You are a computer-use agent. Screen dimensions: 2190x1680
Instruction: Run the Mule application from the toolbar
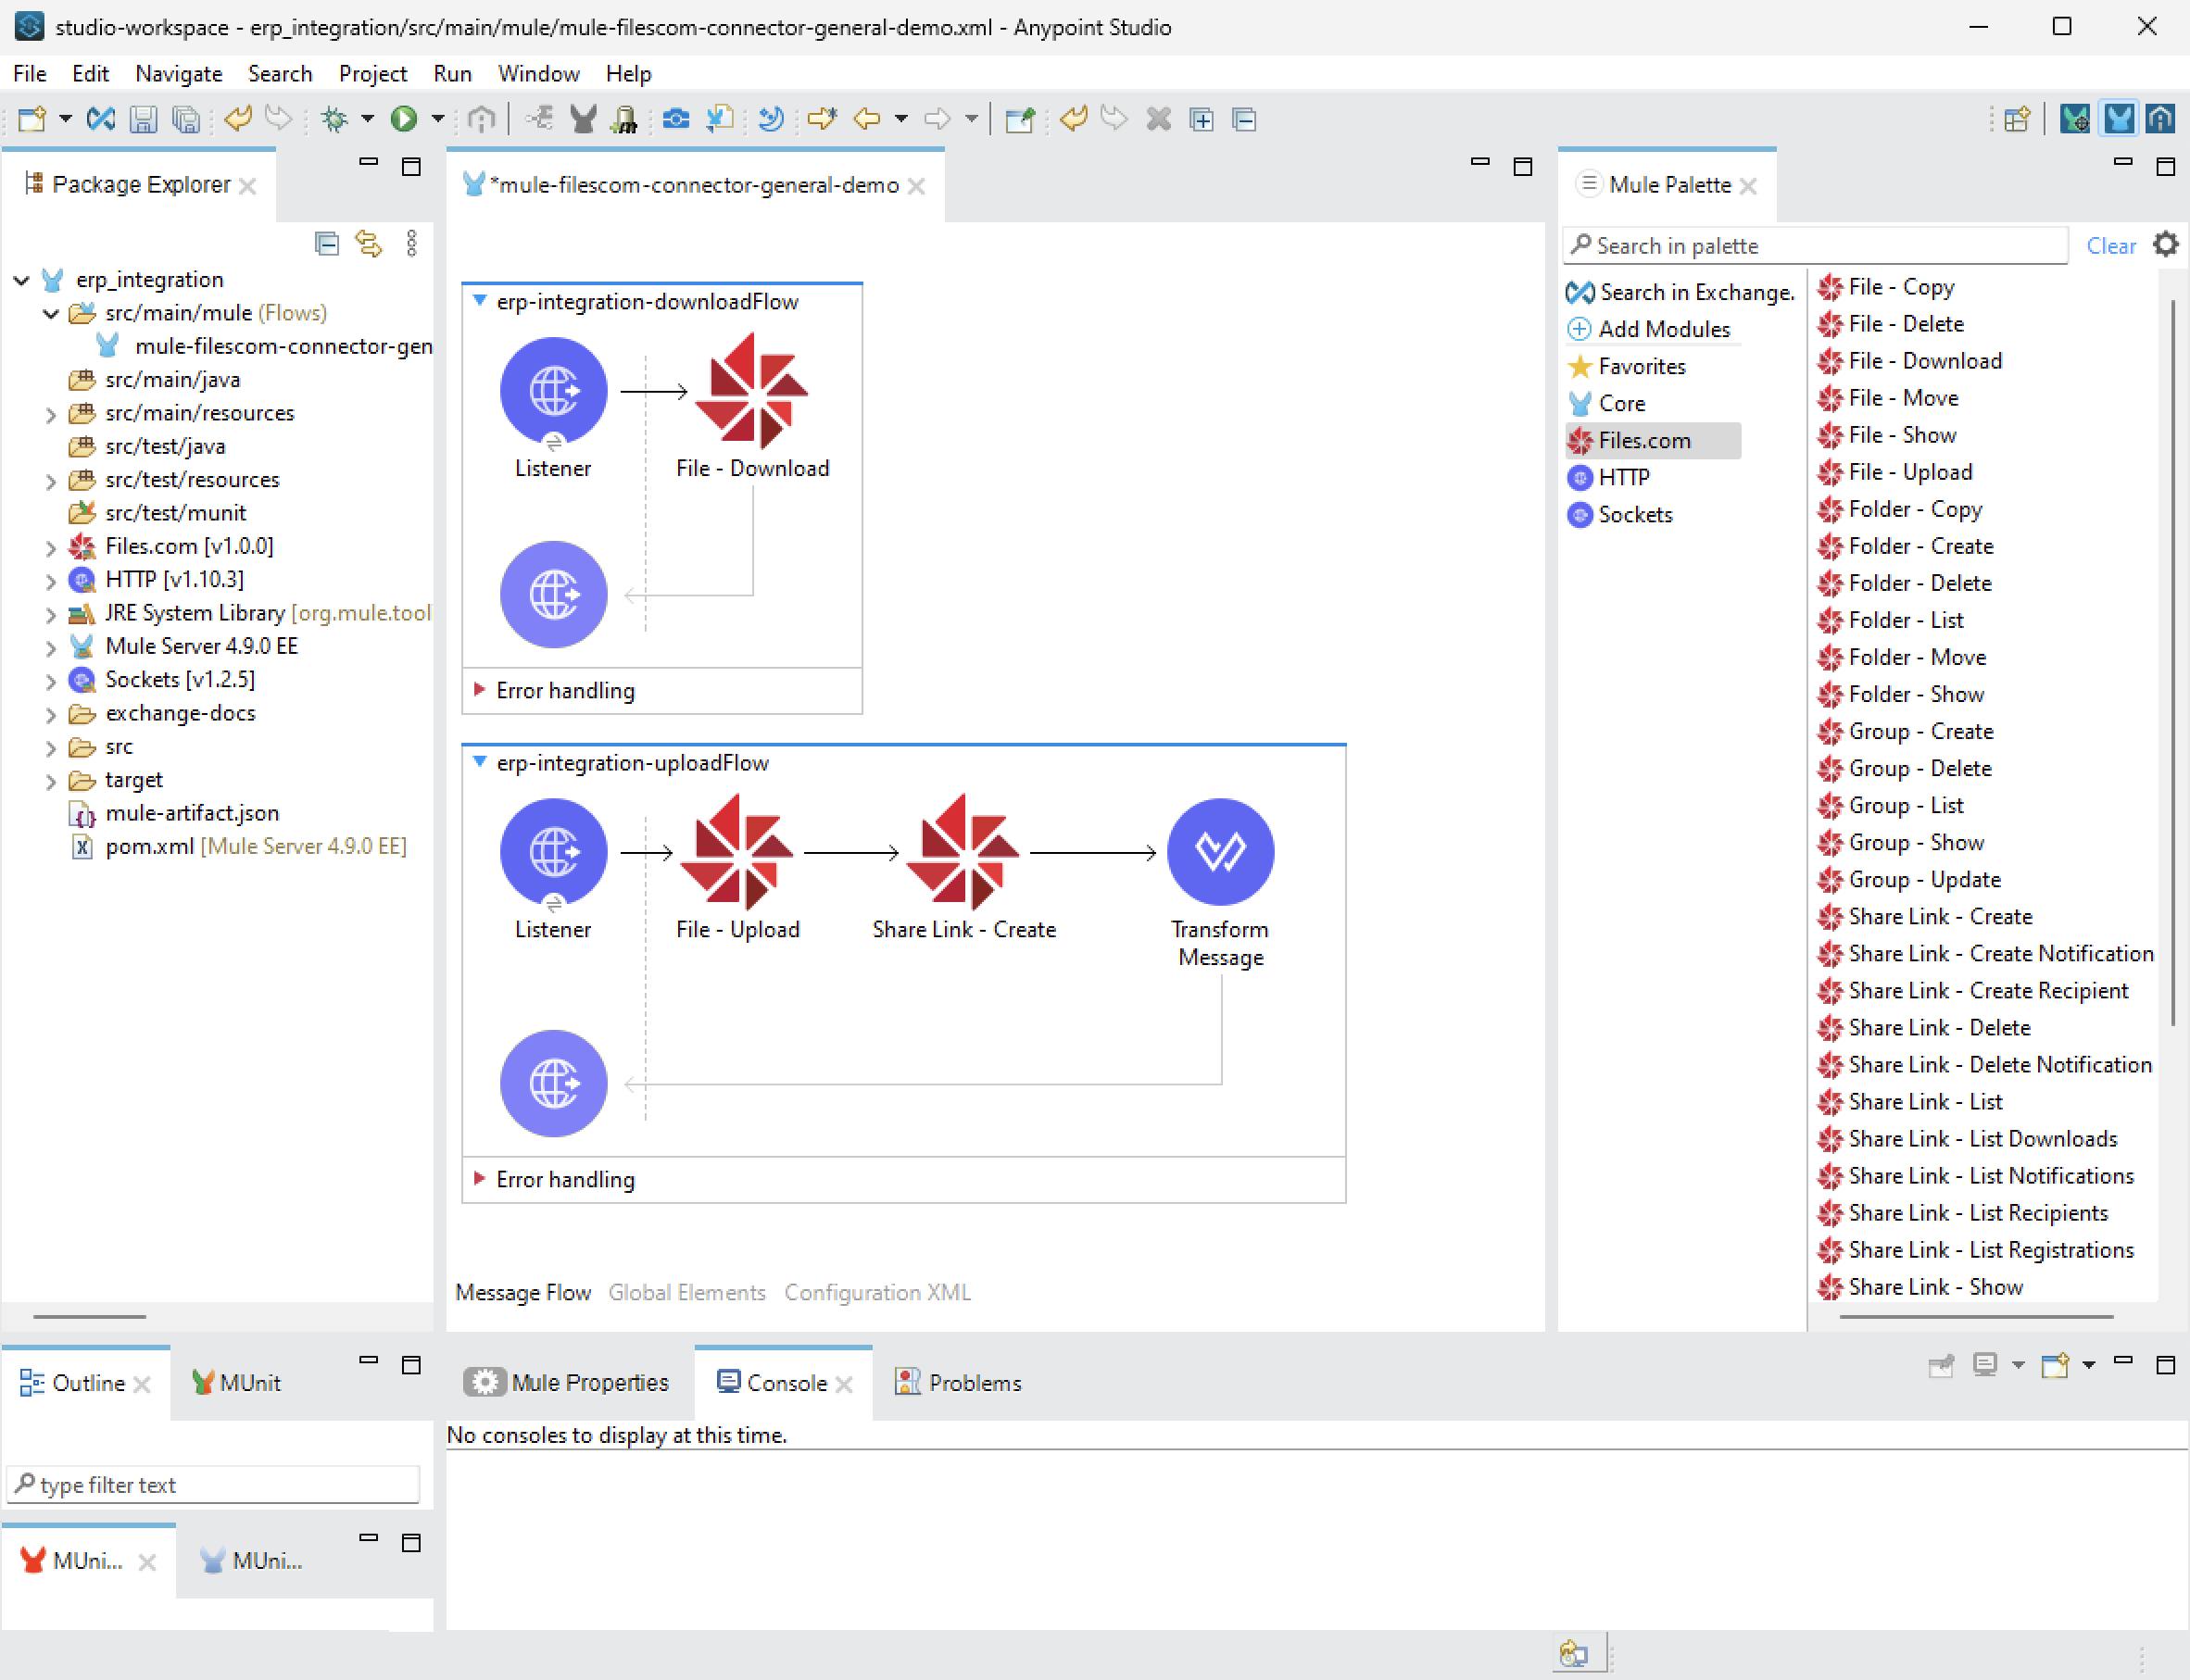404,119
